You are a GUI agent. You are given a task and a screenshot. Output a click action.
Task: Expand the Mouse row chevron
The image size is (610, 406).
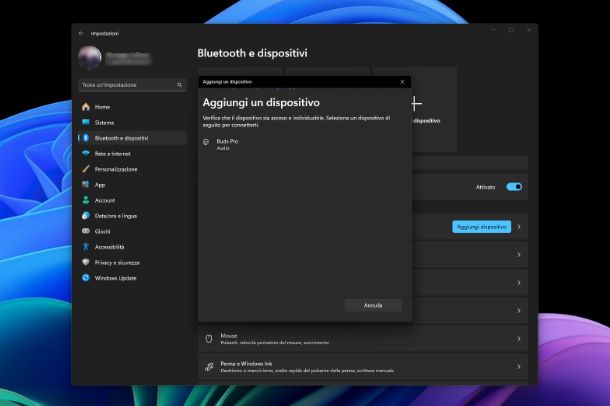519,339
